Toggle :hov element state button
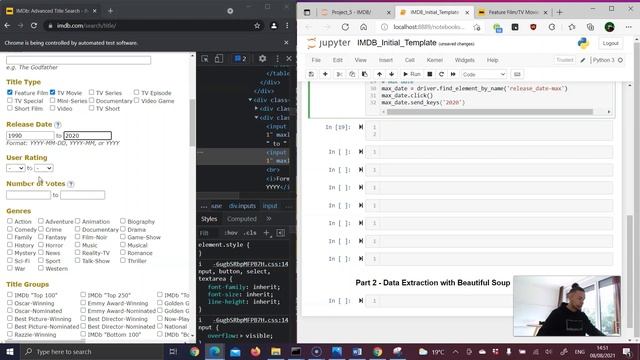This screenshot has width=640, height=360. pyautogui.click(x=231, y=233)
